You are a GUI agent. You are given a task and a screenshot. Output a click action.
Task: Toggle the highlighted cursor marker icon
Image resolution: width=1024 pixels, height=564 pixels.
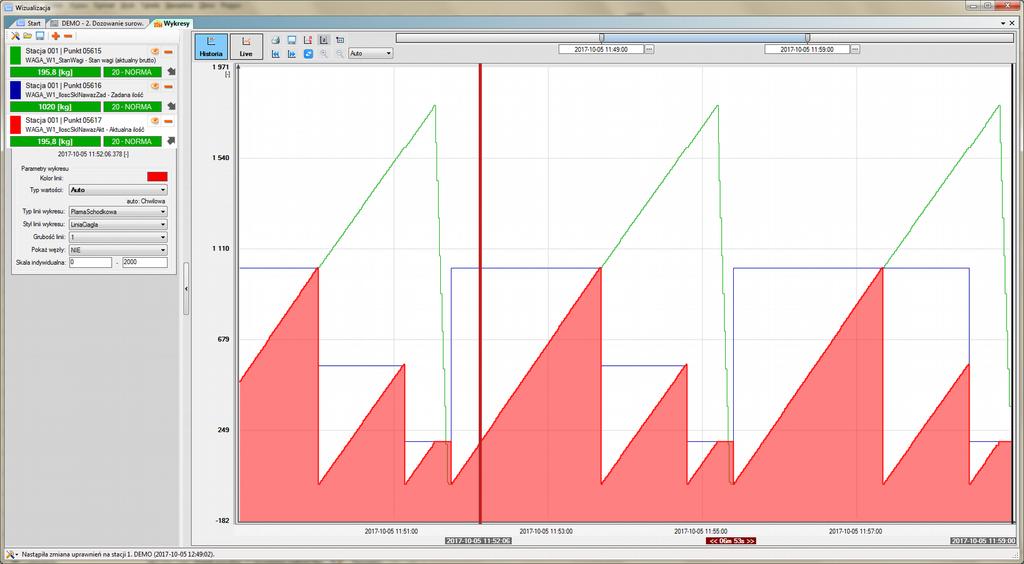(x=325, y=40)
